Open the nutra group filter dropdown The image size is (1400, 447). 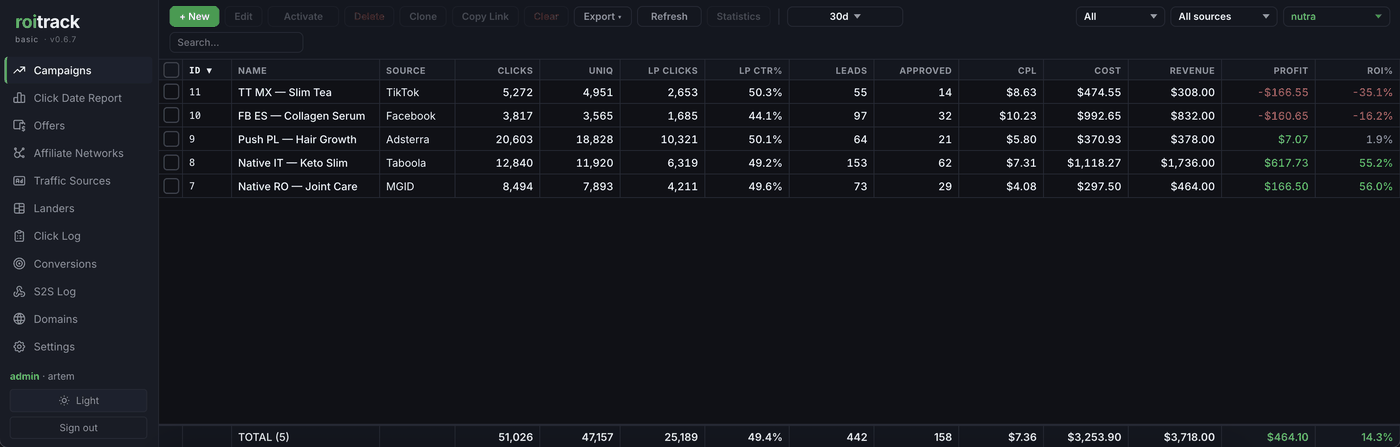[x=1338, y=16]
